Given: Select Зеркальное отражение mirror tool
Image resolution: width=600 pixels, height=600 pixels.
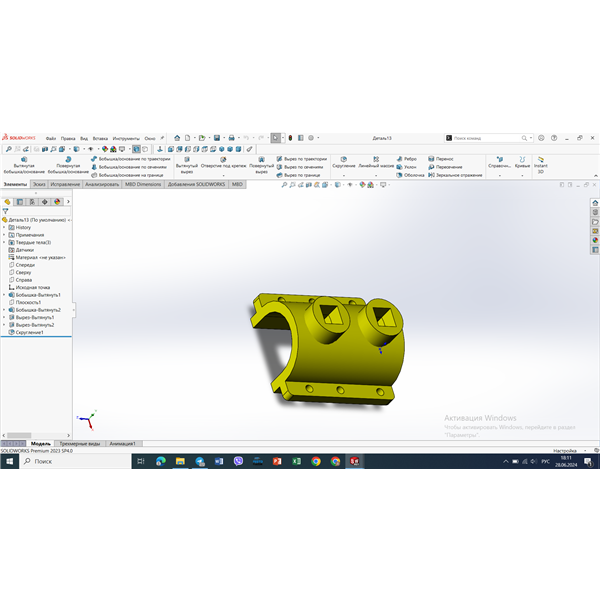Looking at the screenshot, I should tap(455, 175).
